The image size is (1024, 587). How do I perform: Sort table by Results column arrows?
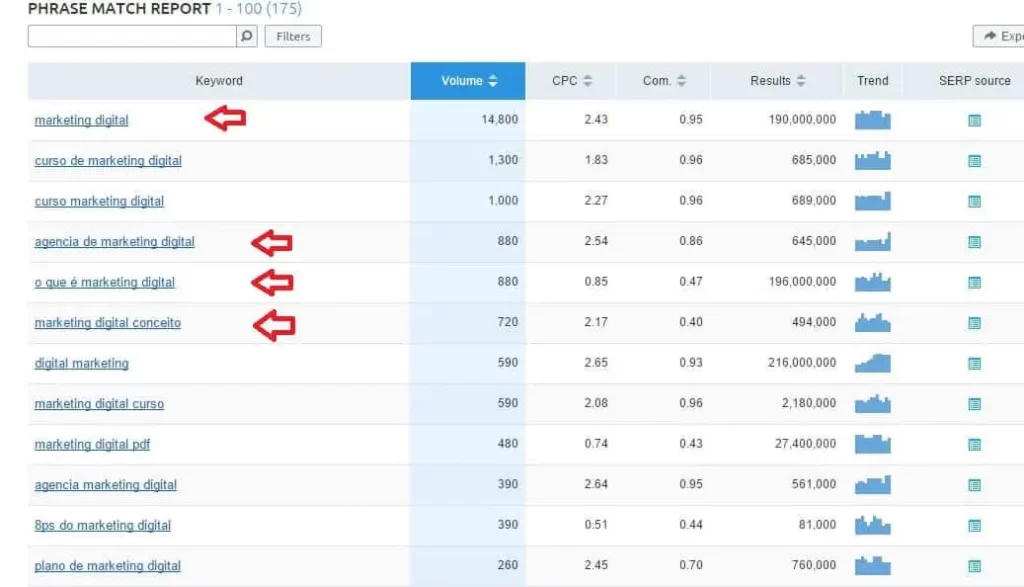tap(801, 81)
